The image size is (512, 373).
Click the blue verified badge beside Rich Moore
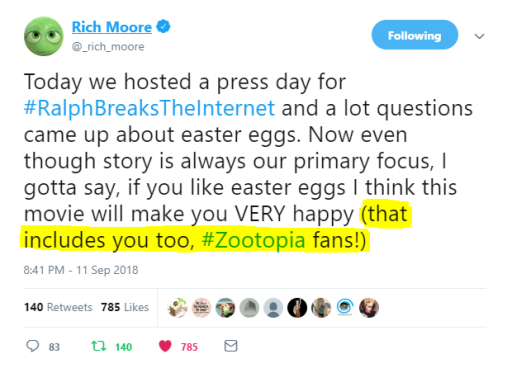tap(163, 27)
